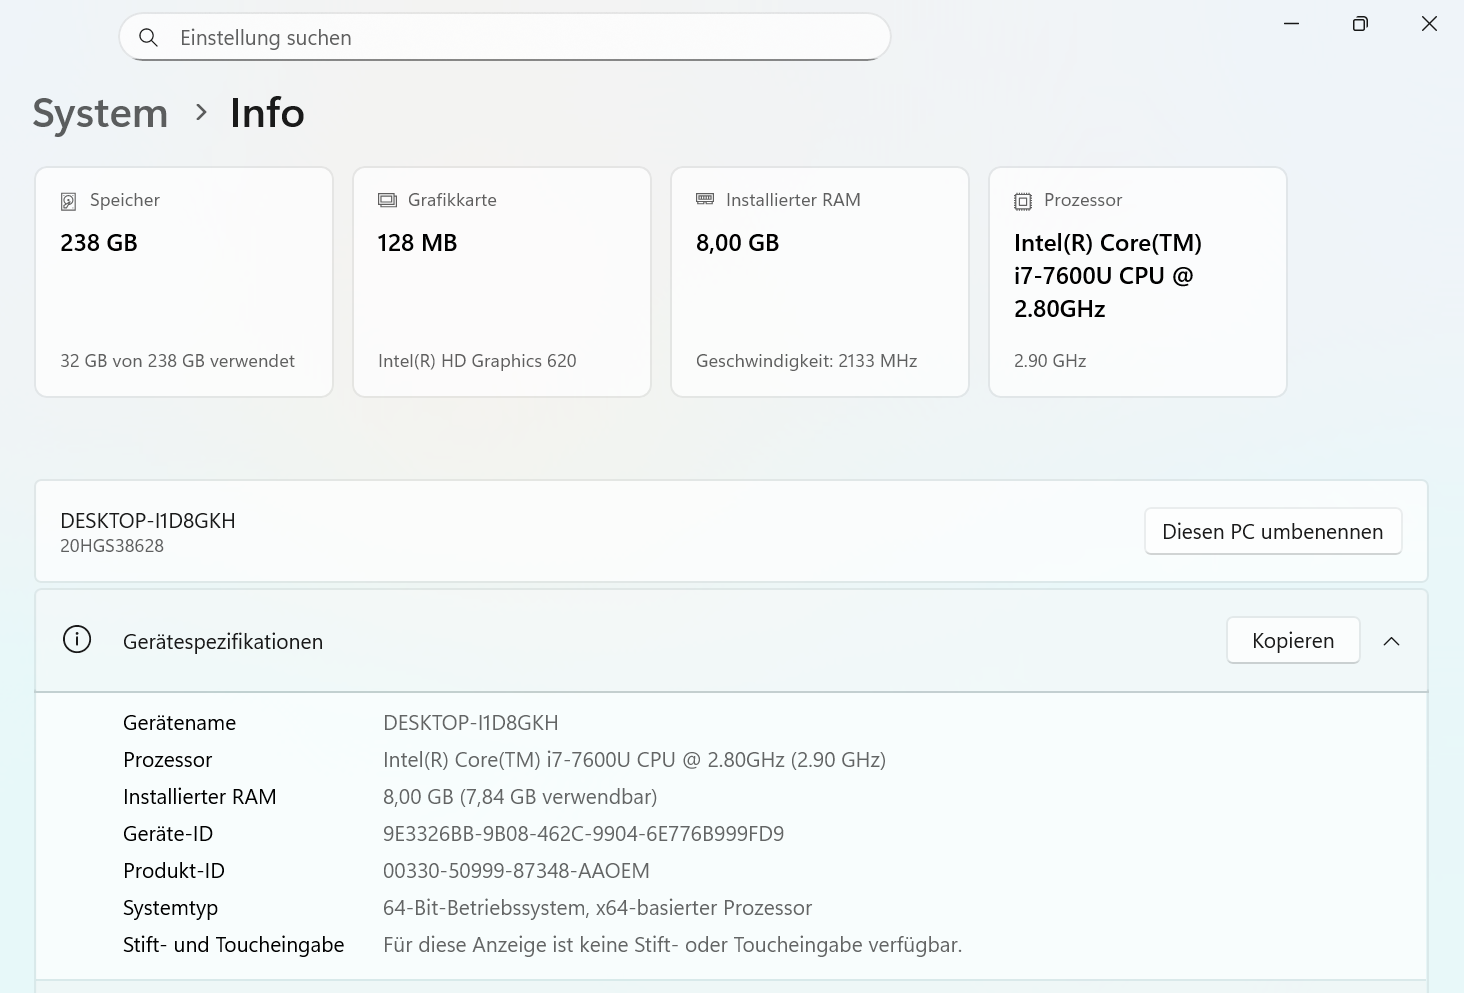Image resolution: width=1464 pixels, height=993 pixels.
Task: Click the 'Systemtyp' label
Action: [x=170, y=908]
